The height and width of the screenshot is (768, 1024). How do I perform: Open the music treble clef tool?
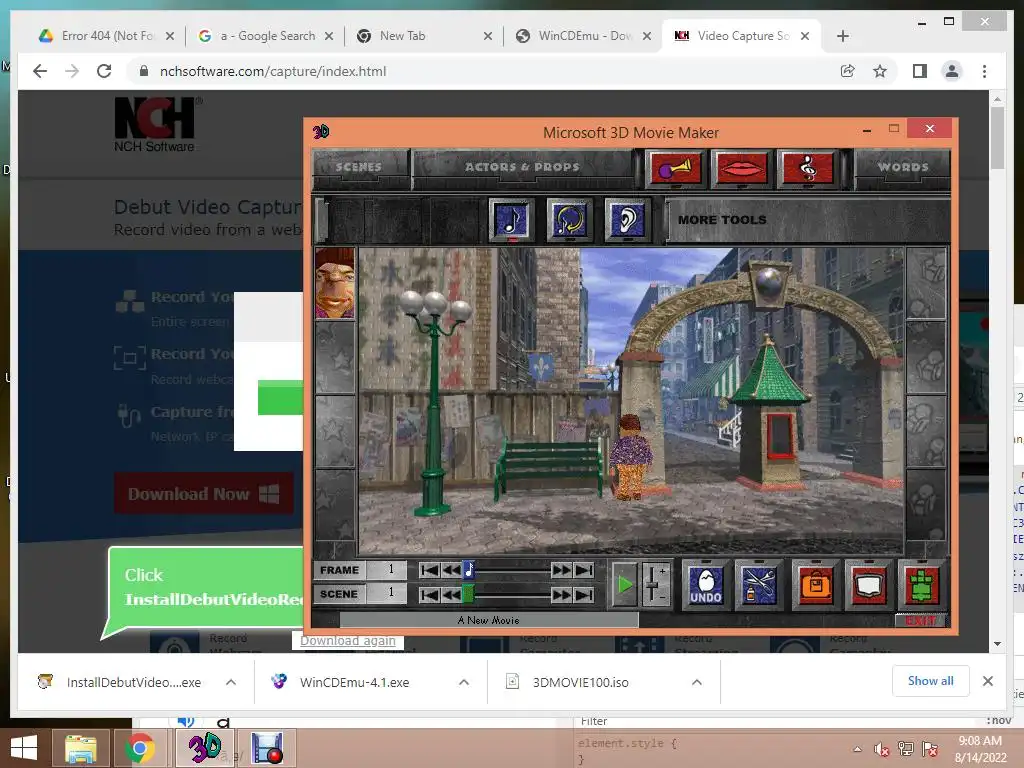(808, 168)
